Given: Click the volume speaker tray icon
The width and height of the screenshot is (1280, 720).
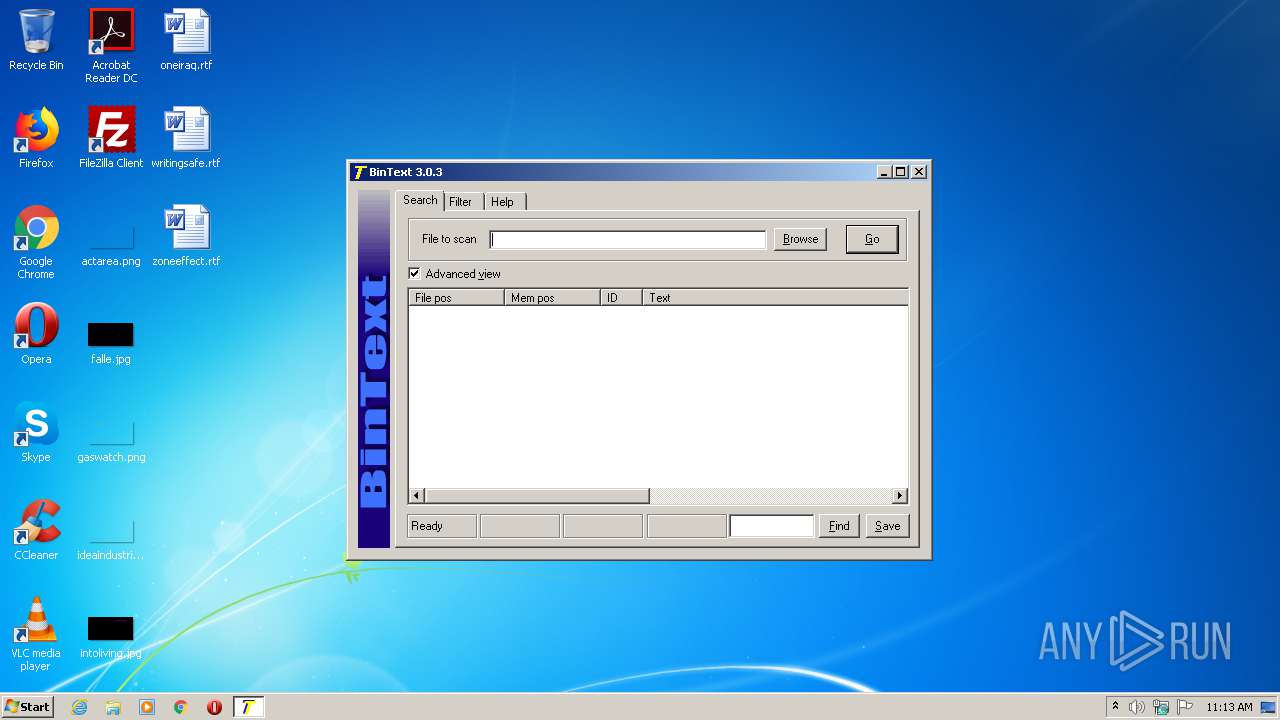Looking at the screenshot, I should (1137, 707).
